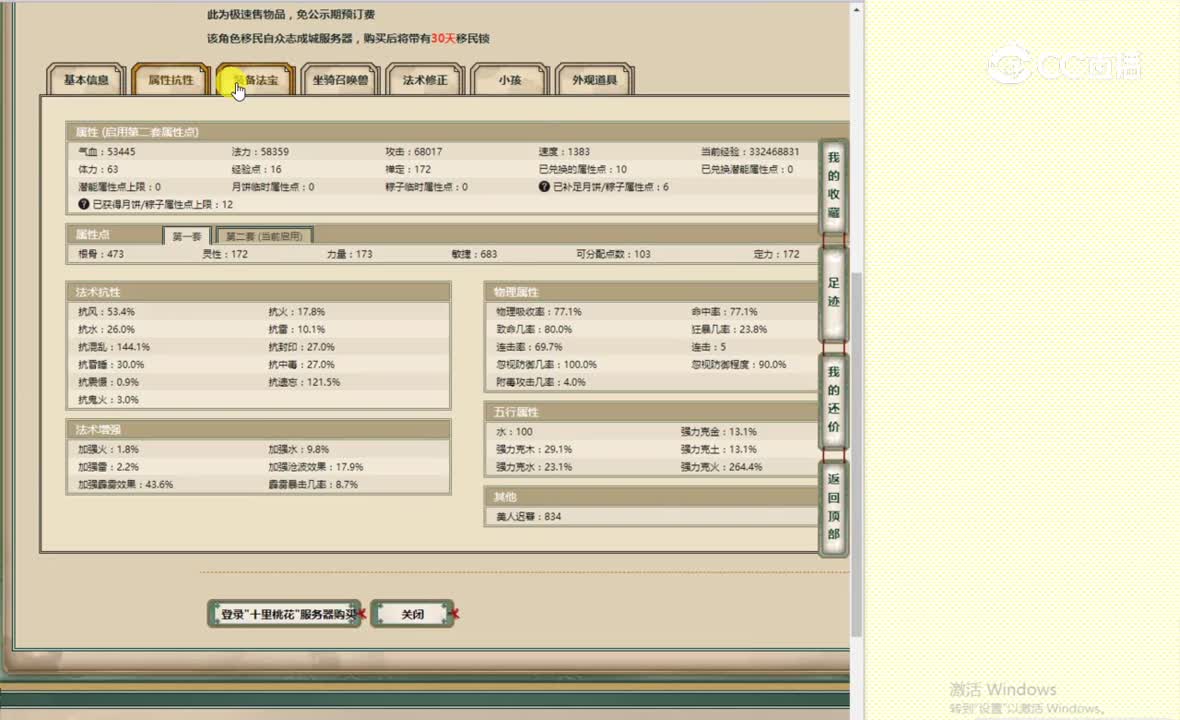Viewport: 1180px width, 720px height.
Task: Click 定力：172 value
Action: (x=777, y=254)
